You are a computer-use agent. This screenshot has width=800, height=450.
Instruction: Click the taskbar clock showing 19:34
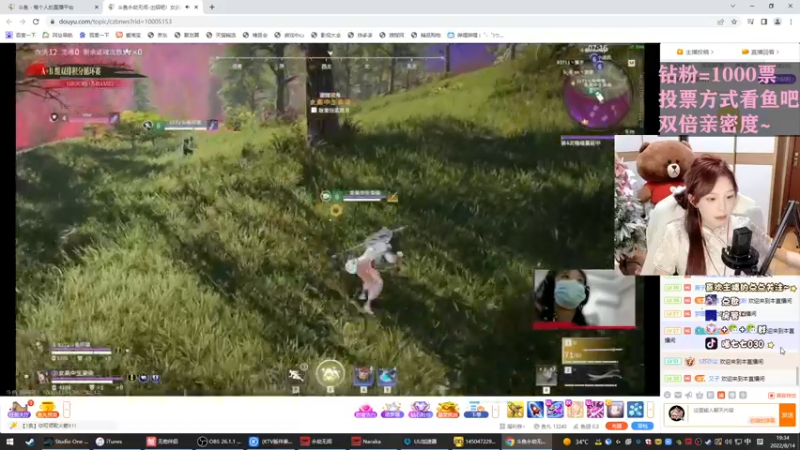tap(782, 441)
